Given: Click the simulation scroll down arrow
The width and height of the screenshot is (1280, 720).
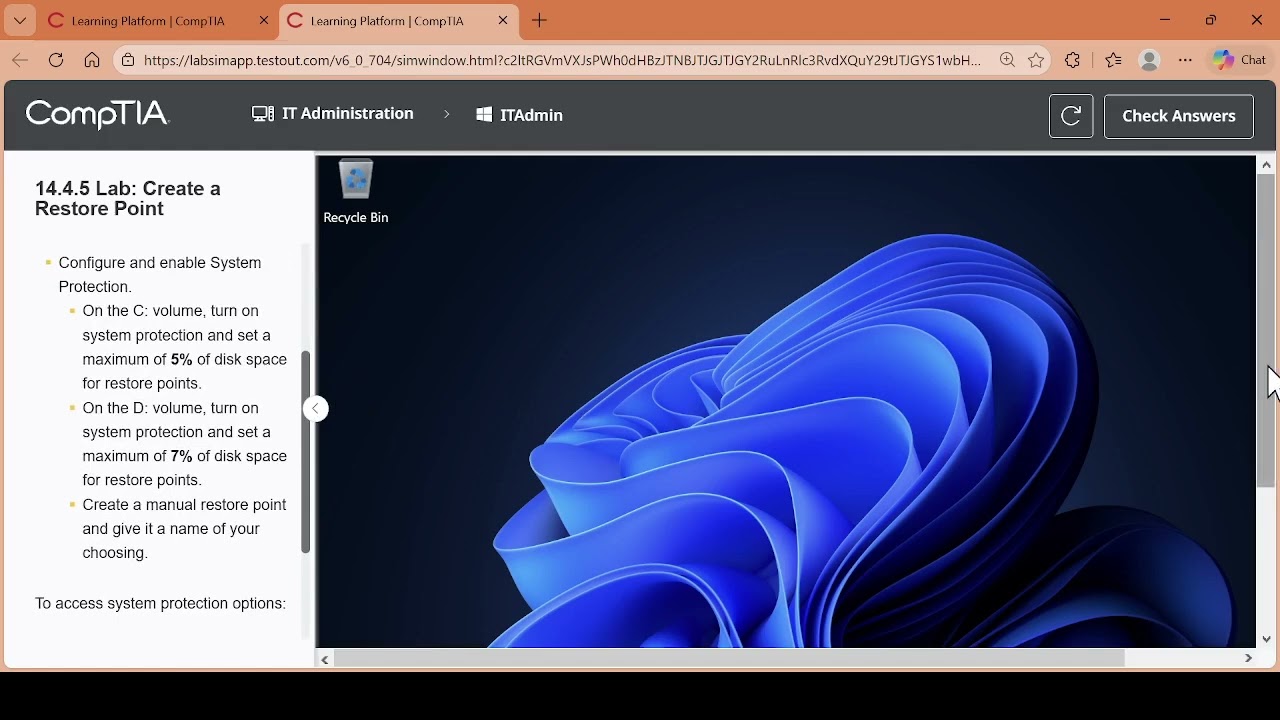Looking at the screenshot, I should [1266, 639].
